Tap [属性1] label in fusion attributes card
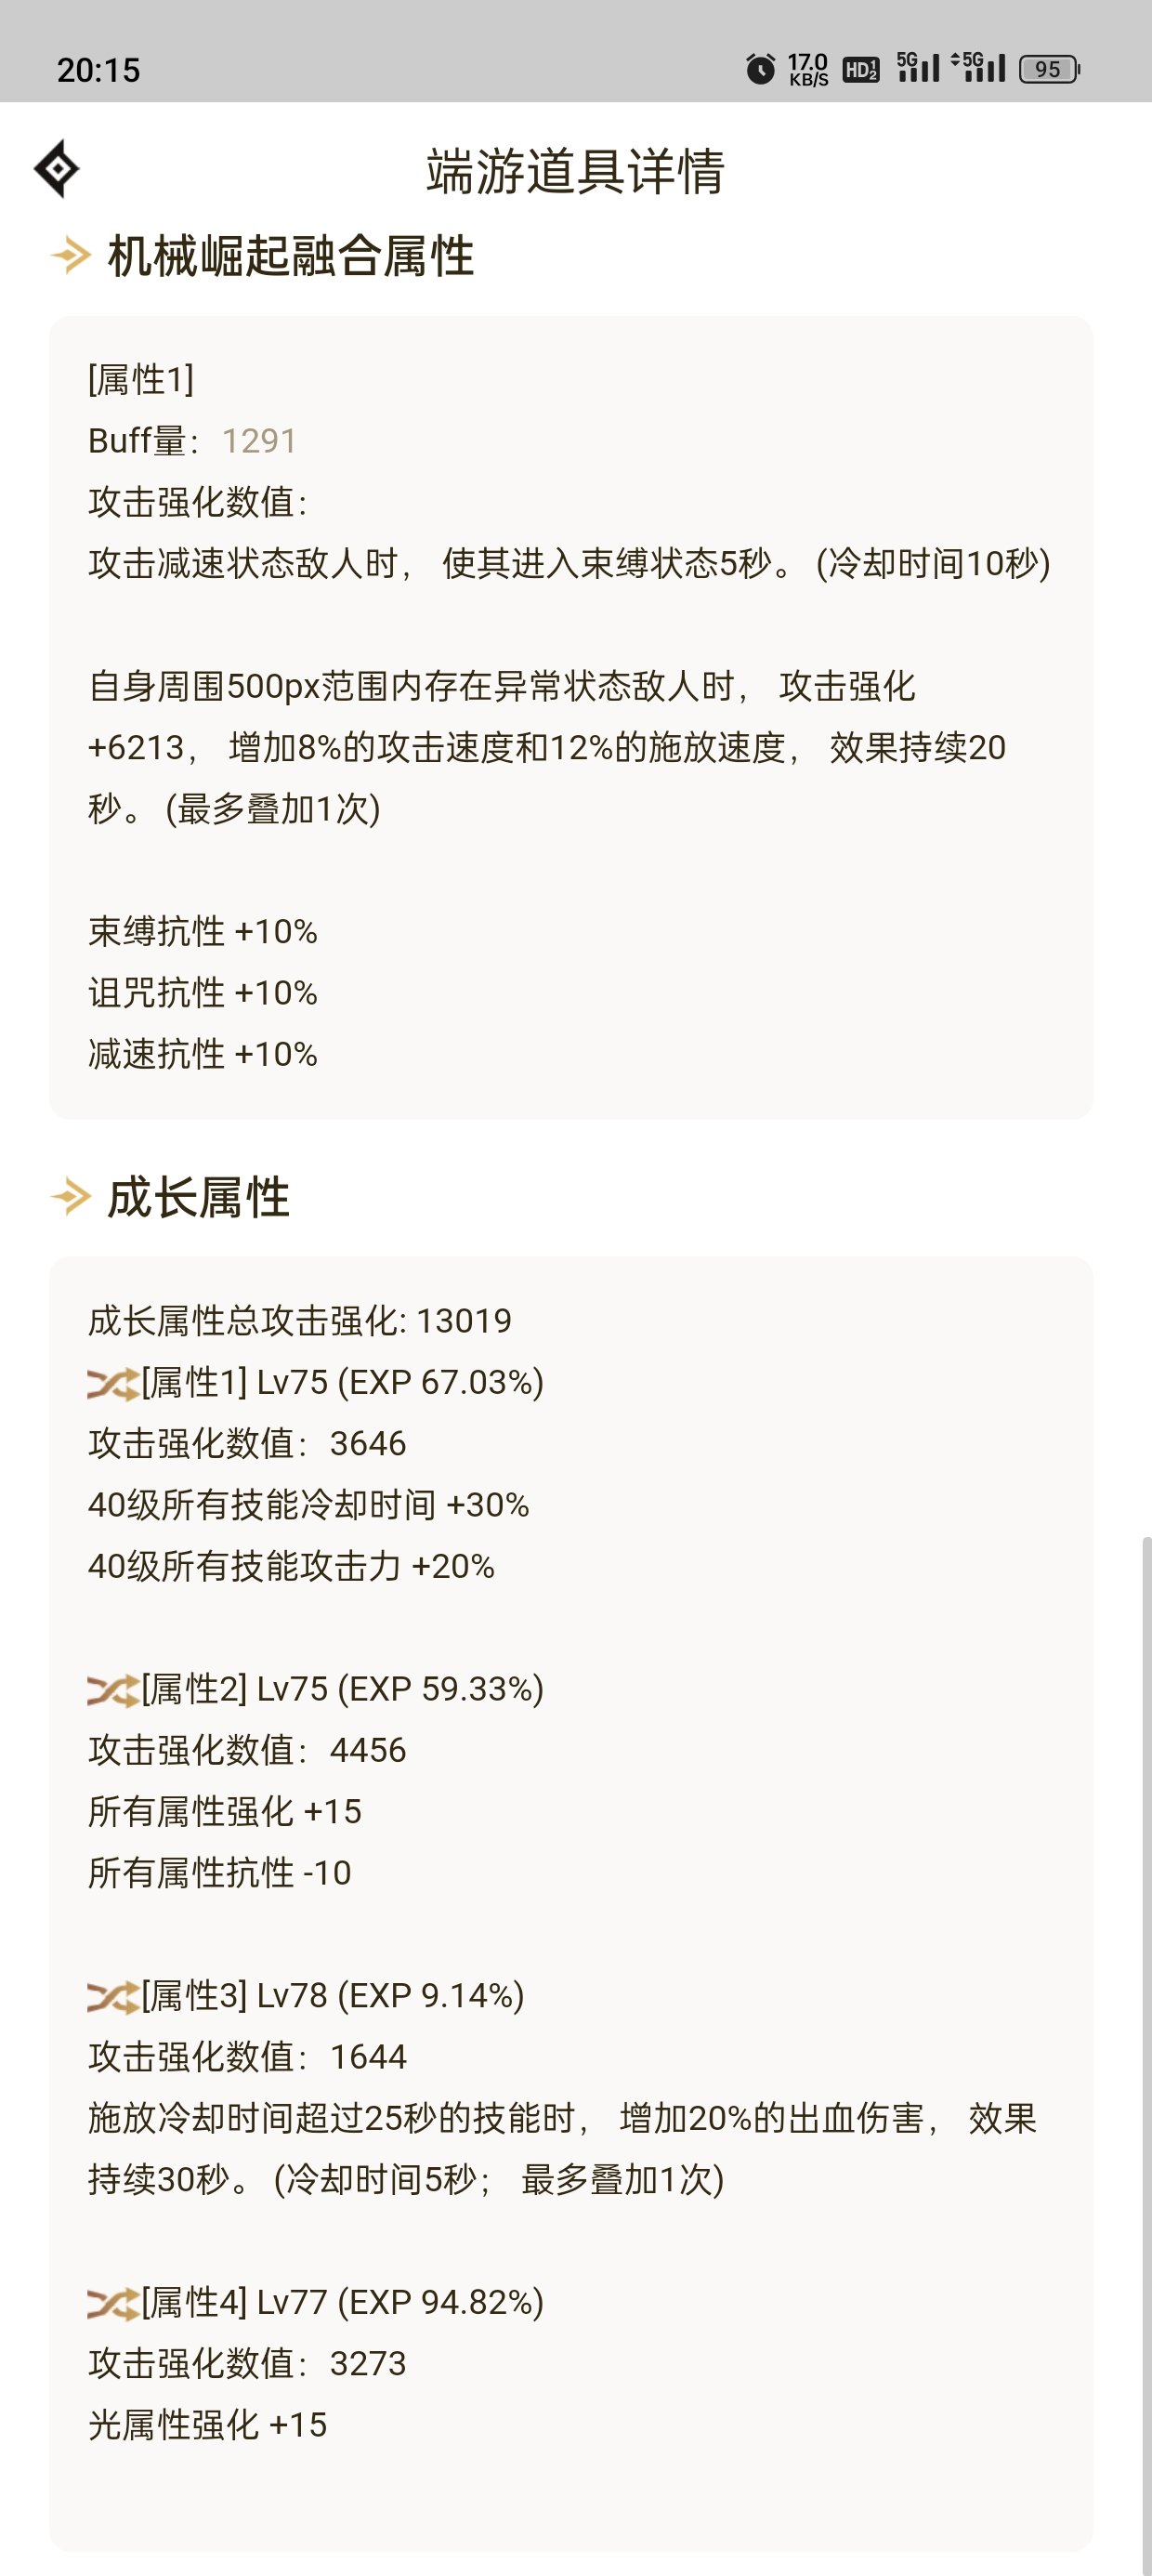Viewport: 1152px width, 2576px height. [x=141, y=379]
